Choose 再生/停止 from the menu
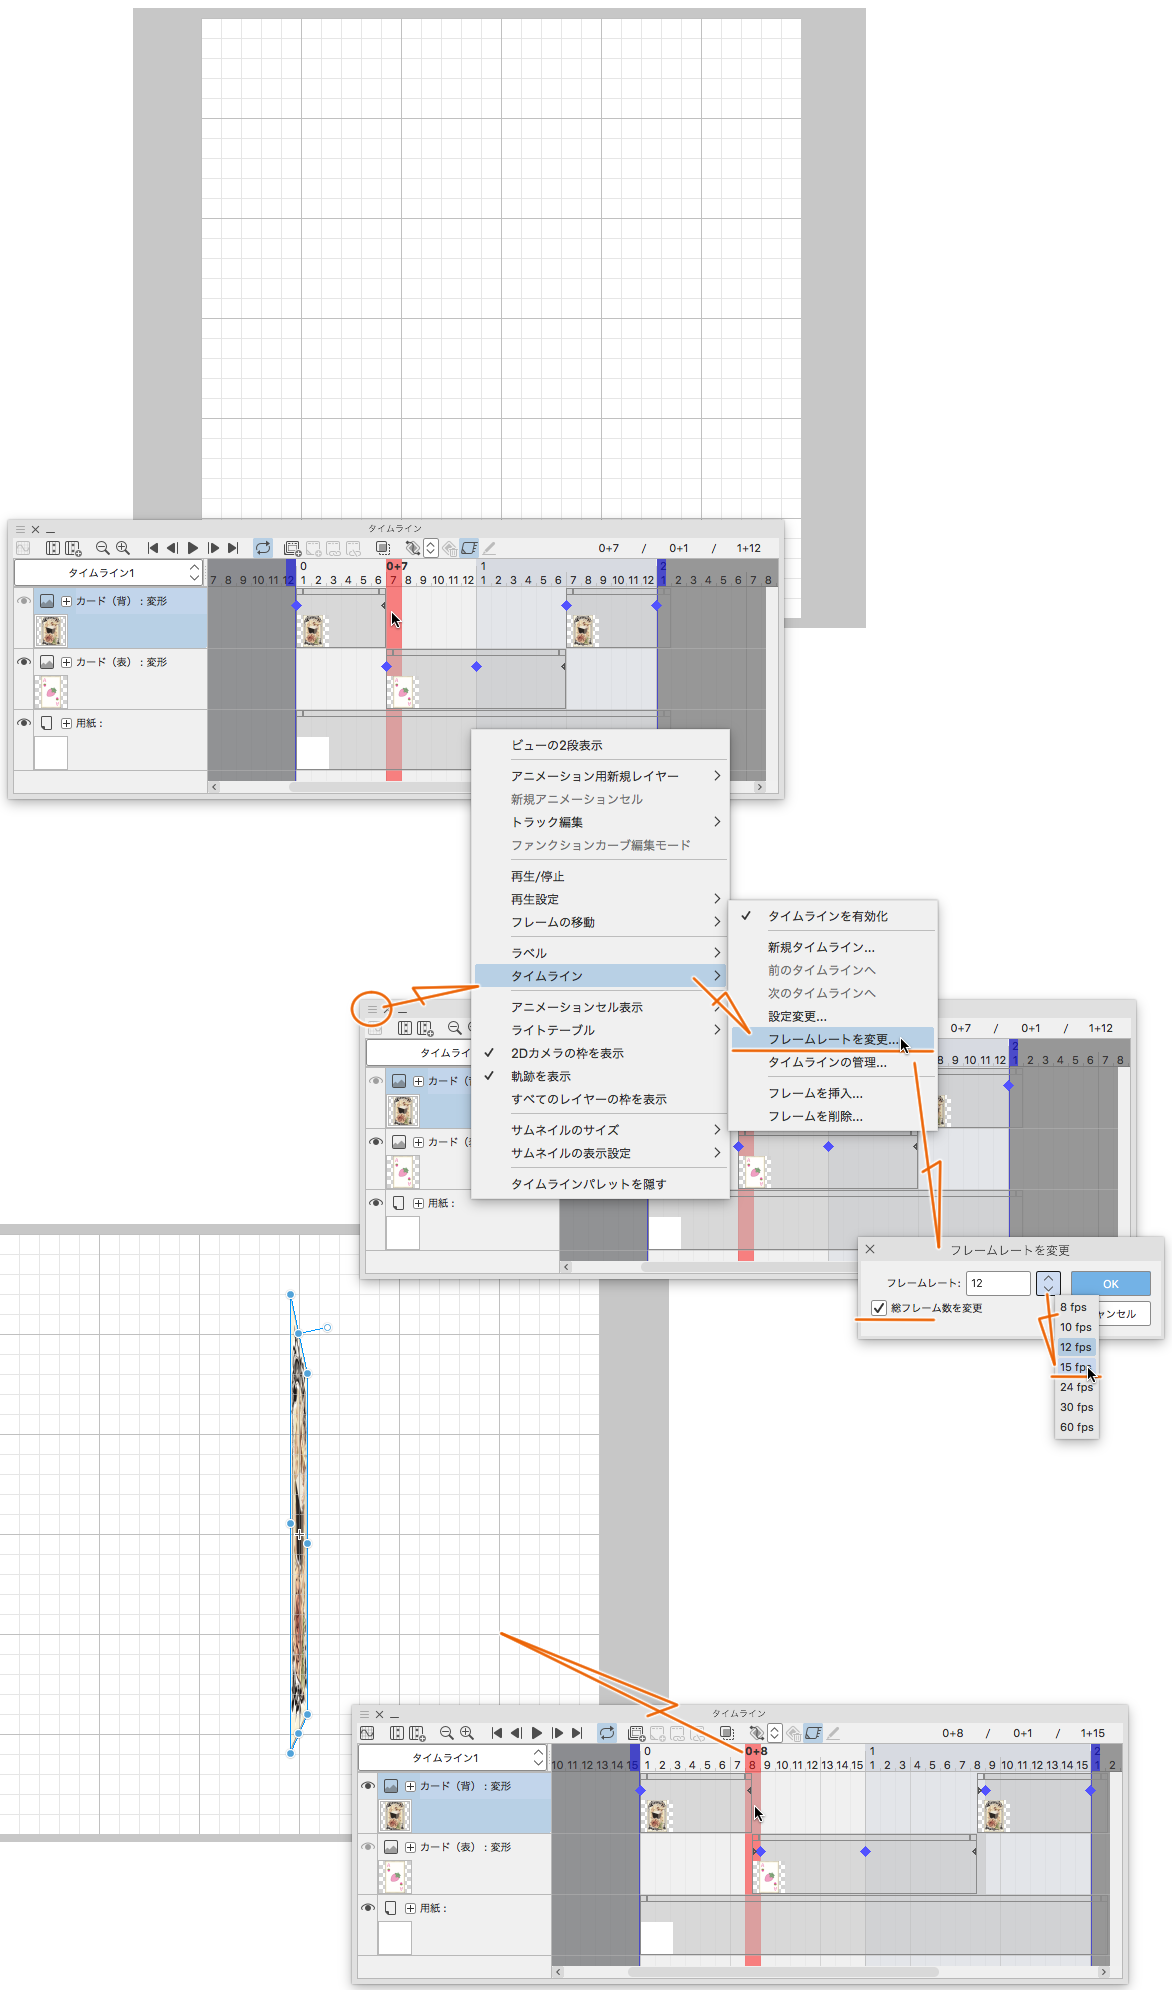This screenshot has height=1990, width=1172. (x=600, y=876)
